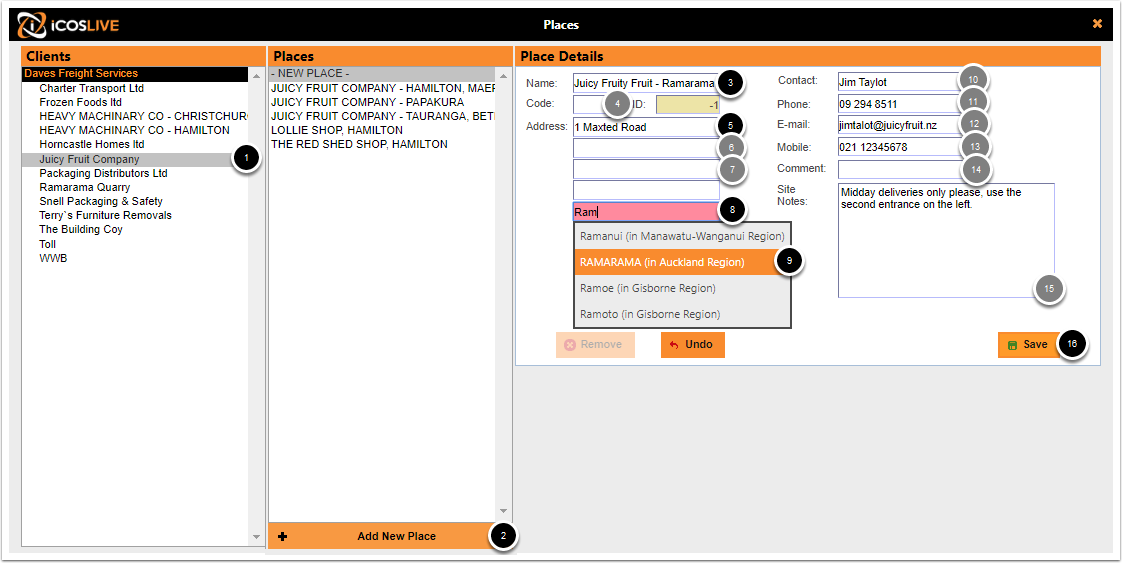
Task: Click the Site Notes text area
Action: (x=946, y=240)
